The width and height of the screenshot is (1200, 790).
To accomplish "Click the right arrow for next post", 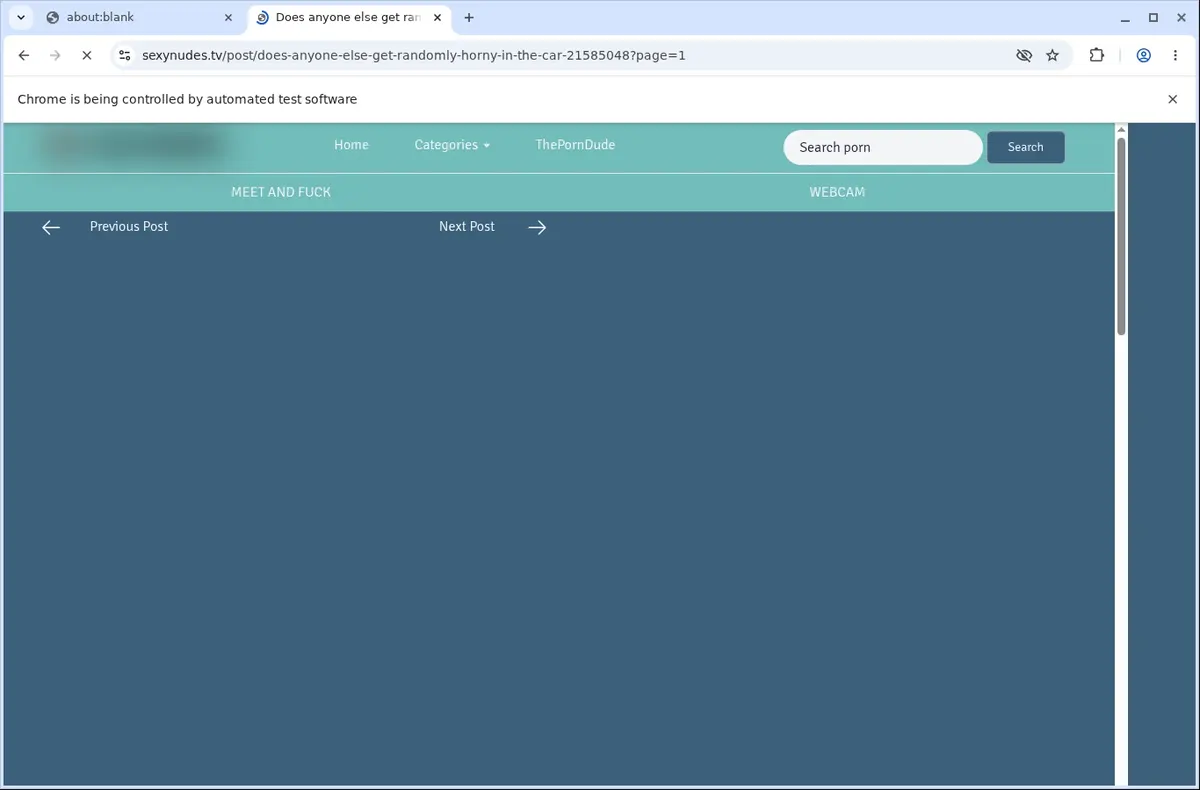I will tap(537, 228).
